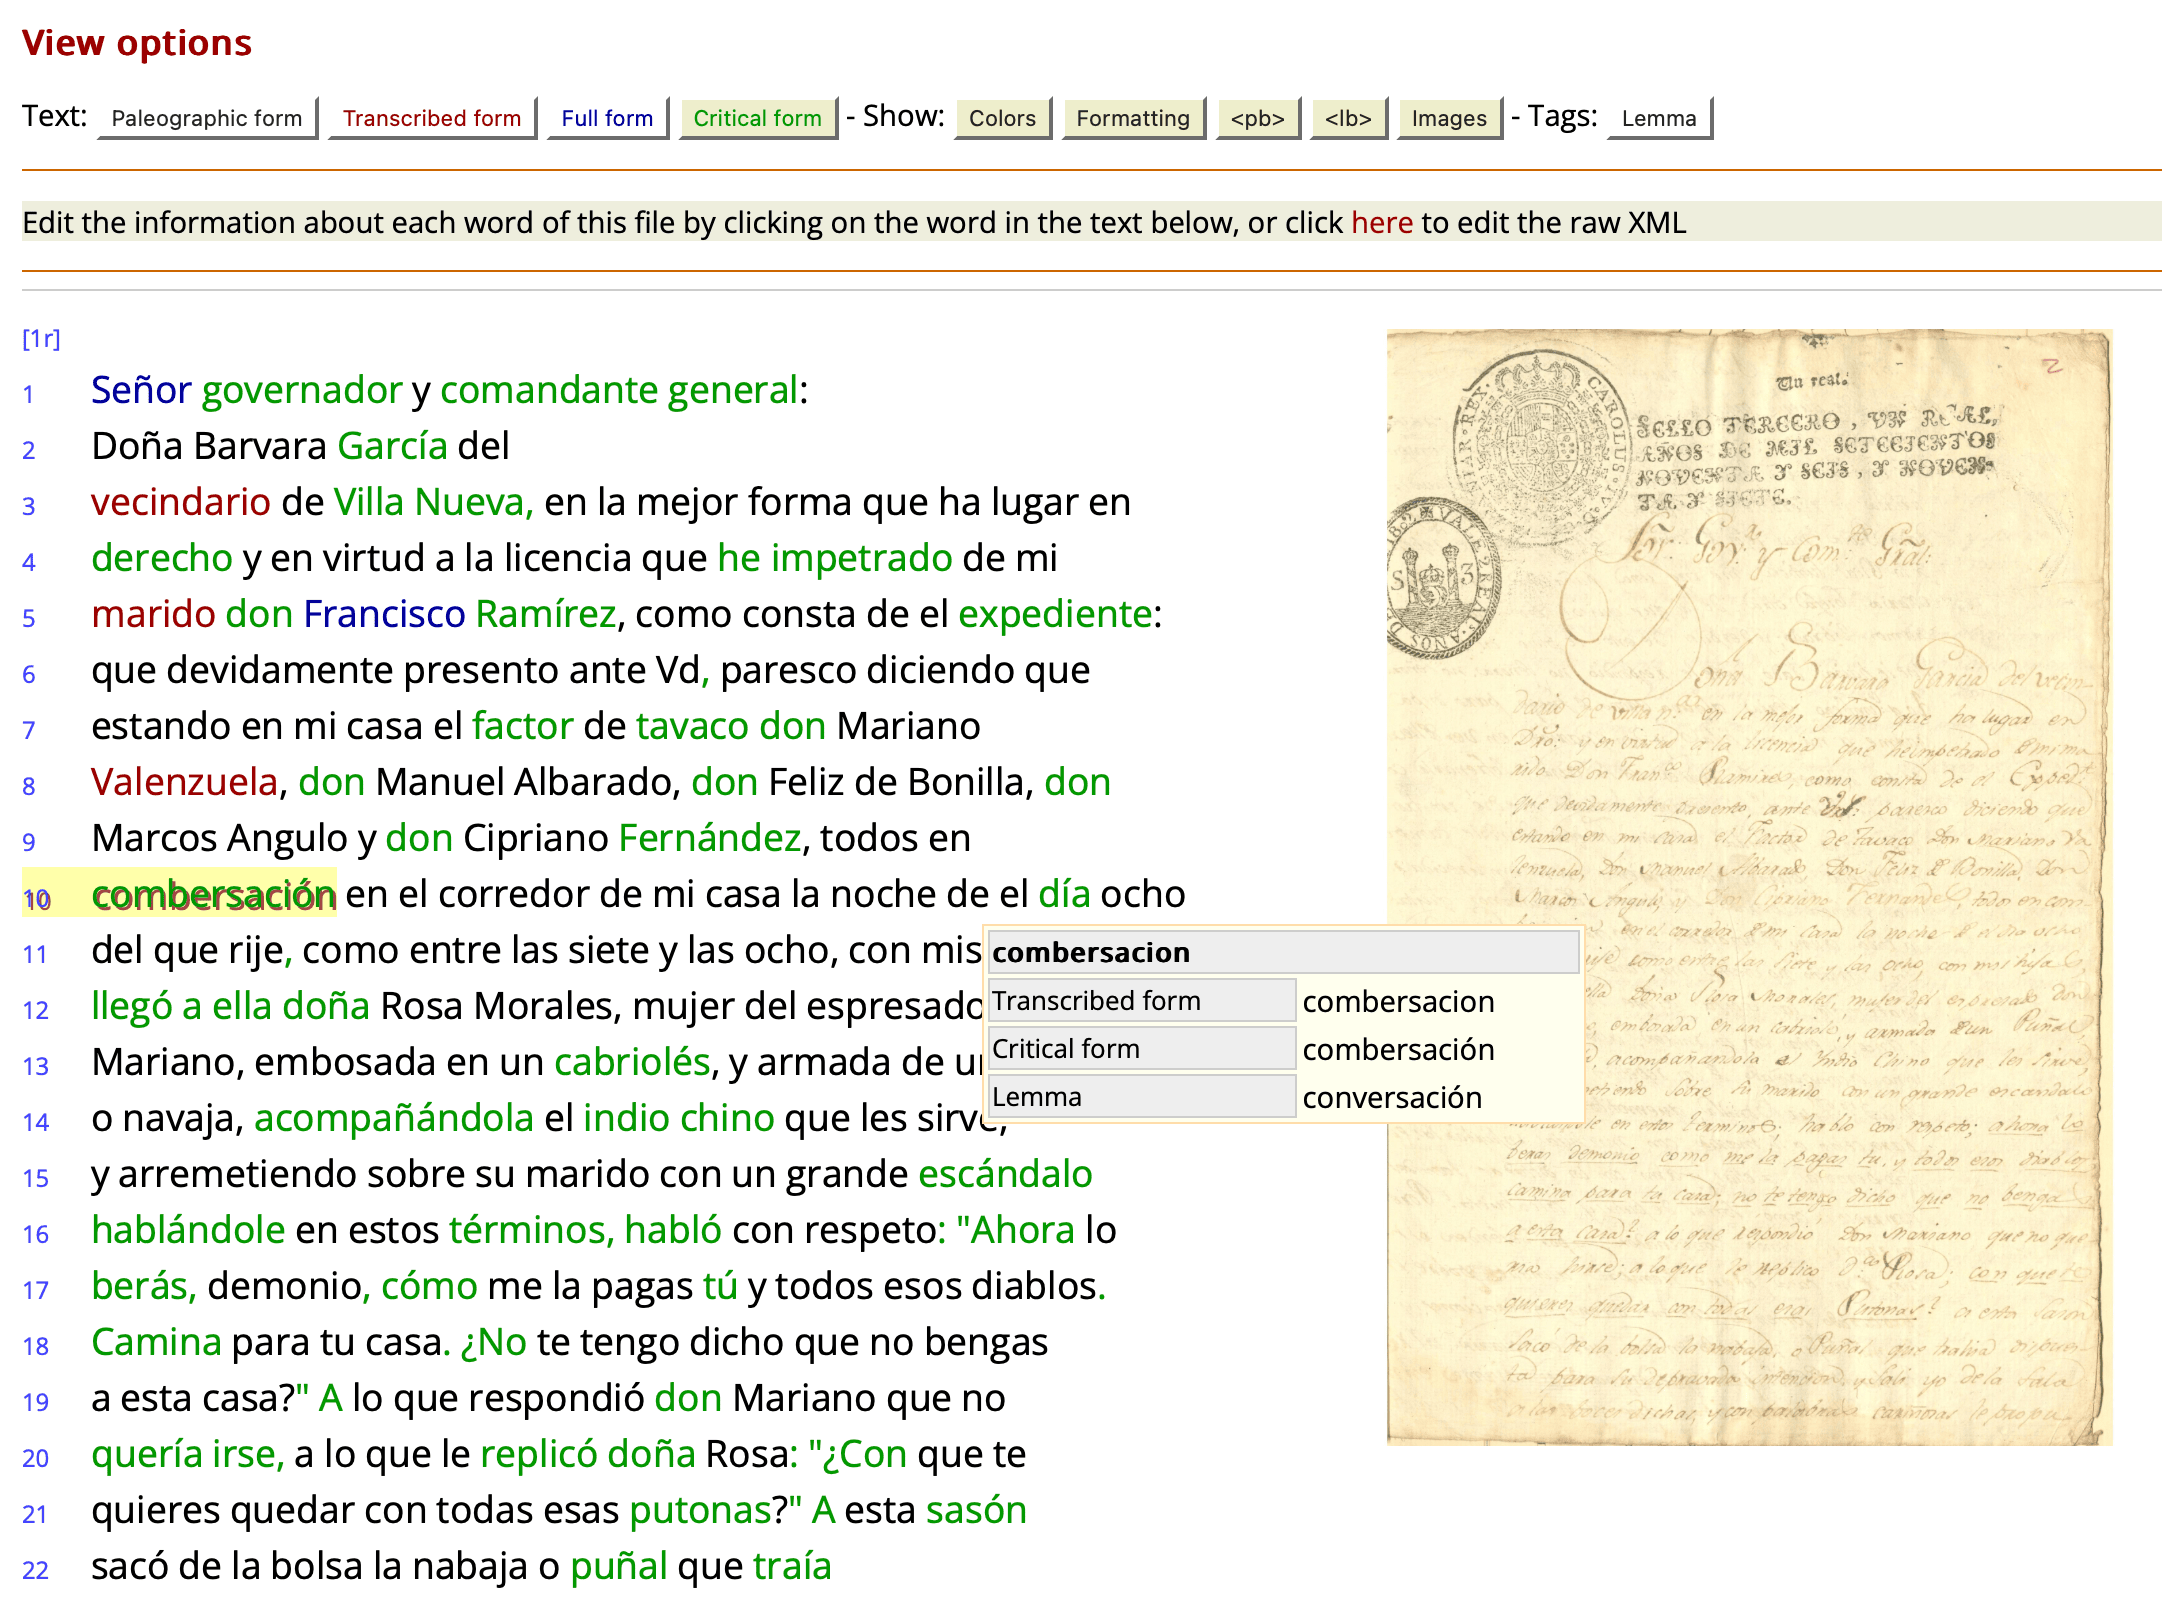Click the [1r] page marker
Image resolution: width=2162 pixels, height=1598 pixels.
41,339
